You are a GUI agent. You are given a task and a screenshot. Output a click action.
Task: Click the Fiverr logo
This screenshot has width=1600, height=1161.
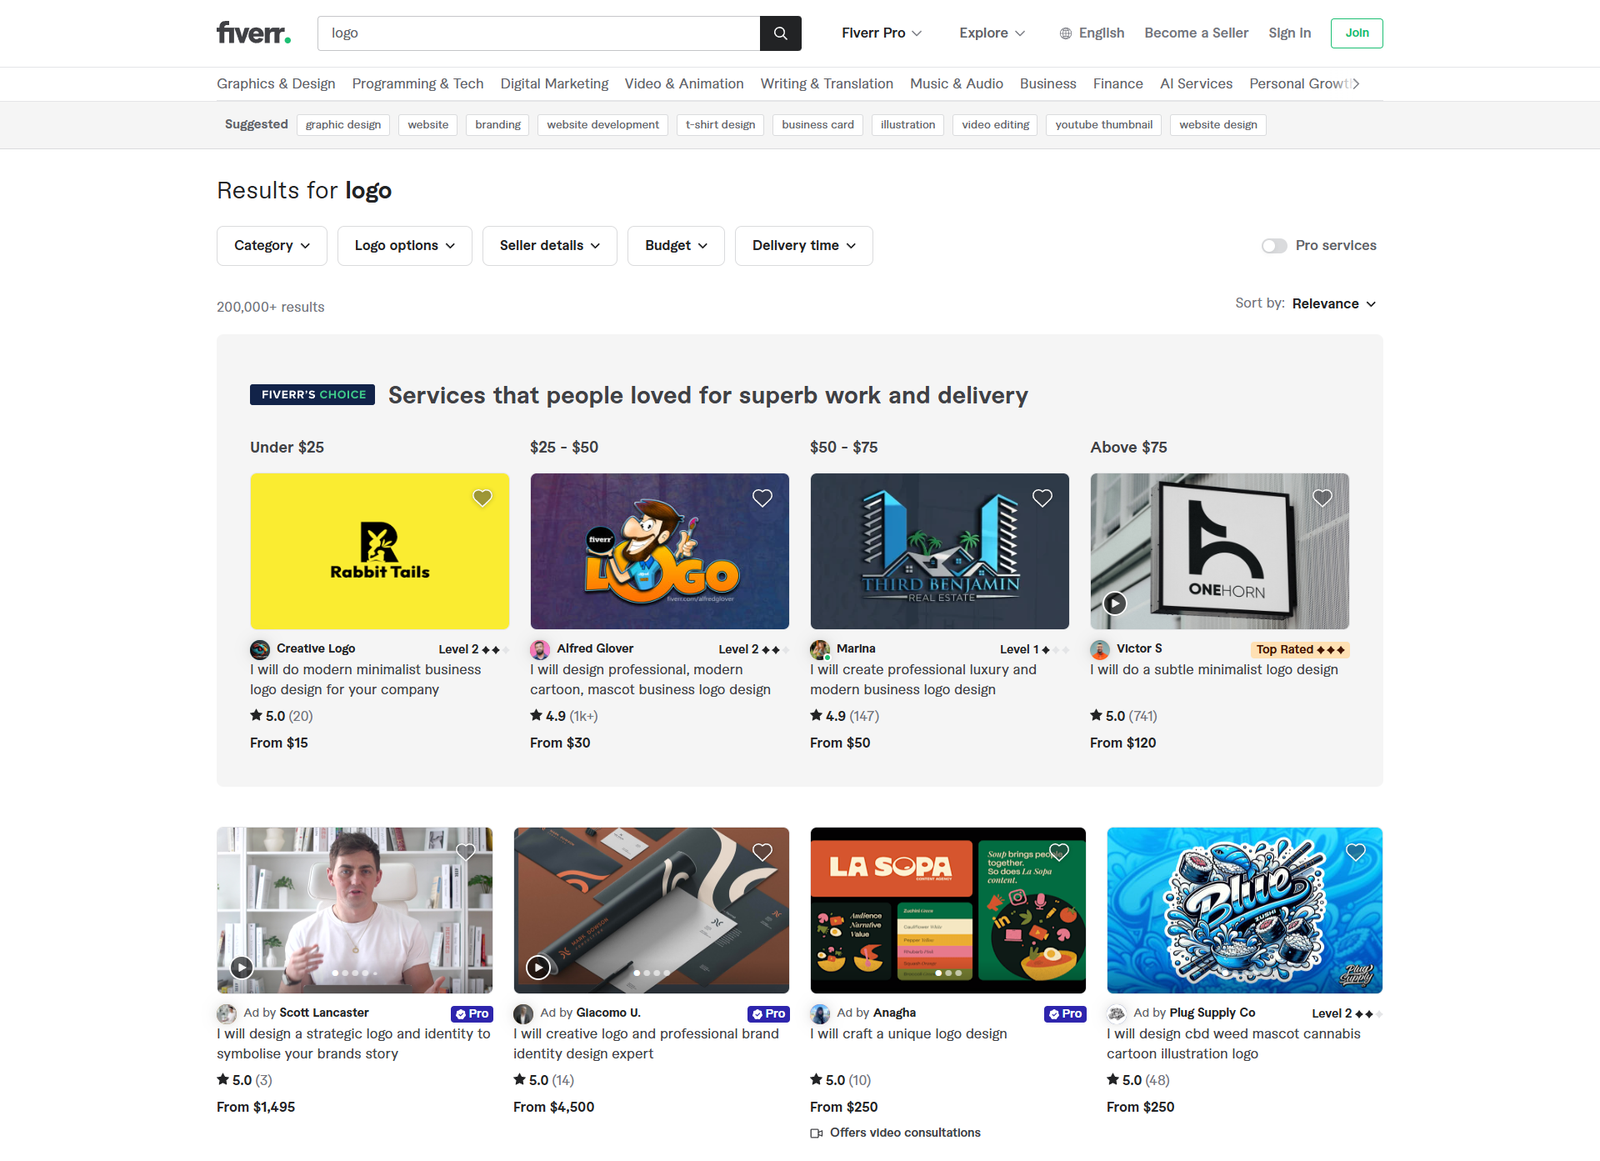click(254, 33)
